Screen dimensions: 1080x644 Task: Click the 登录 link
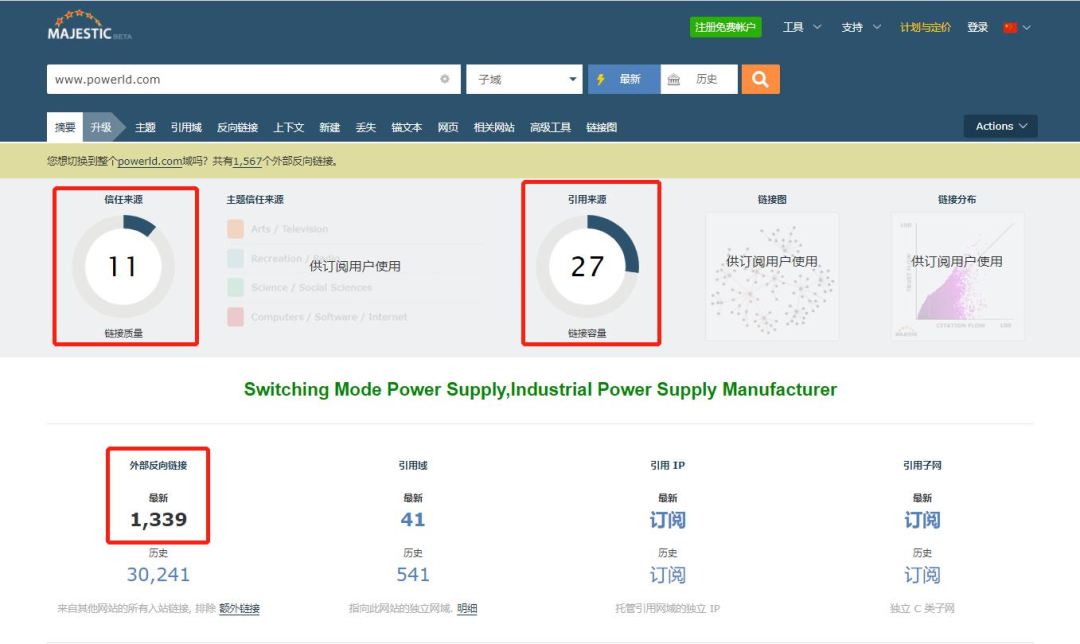click(x=977, y=28)
